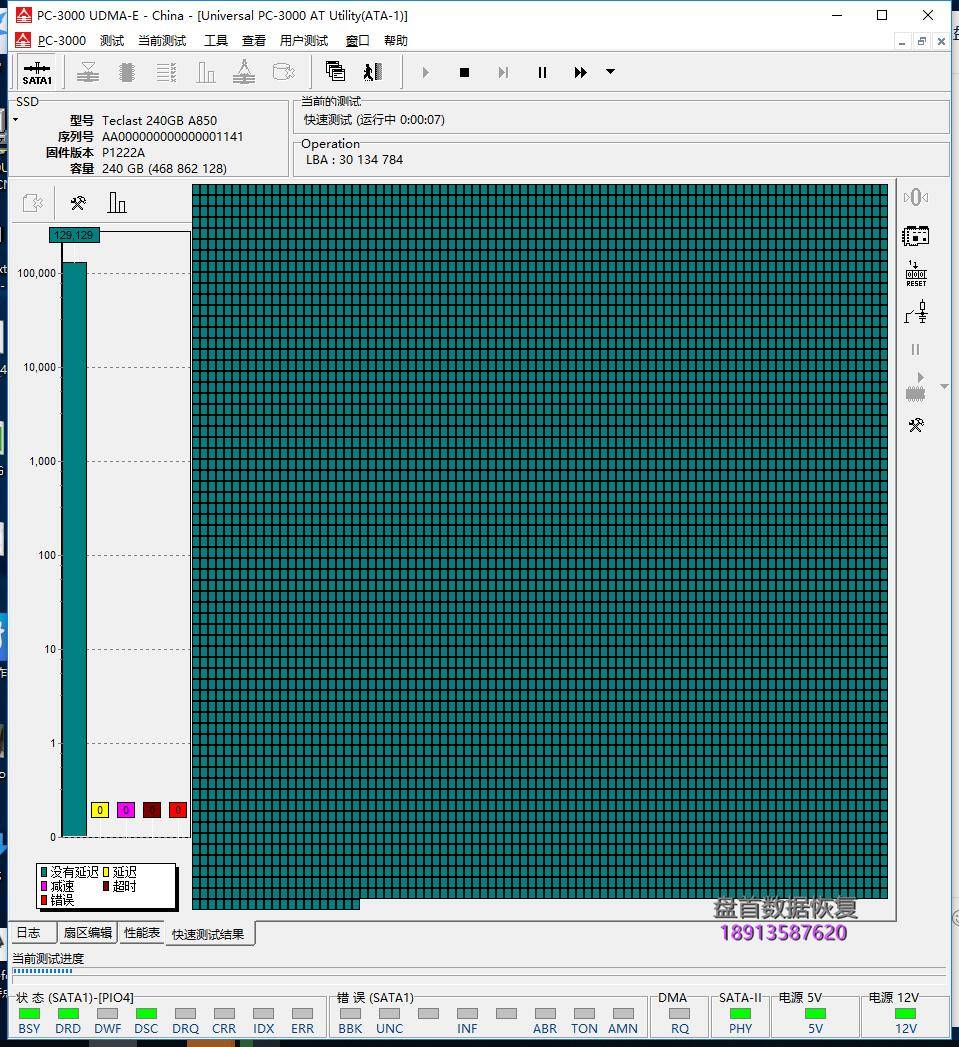The image size is (959, 1047).
Task: Click the chip-with-arrow icon on right sidebar
Action: pyautogui.click(x=916, y=387)
